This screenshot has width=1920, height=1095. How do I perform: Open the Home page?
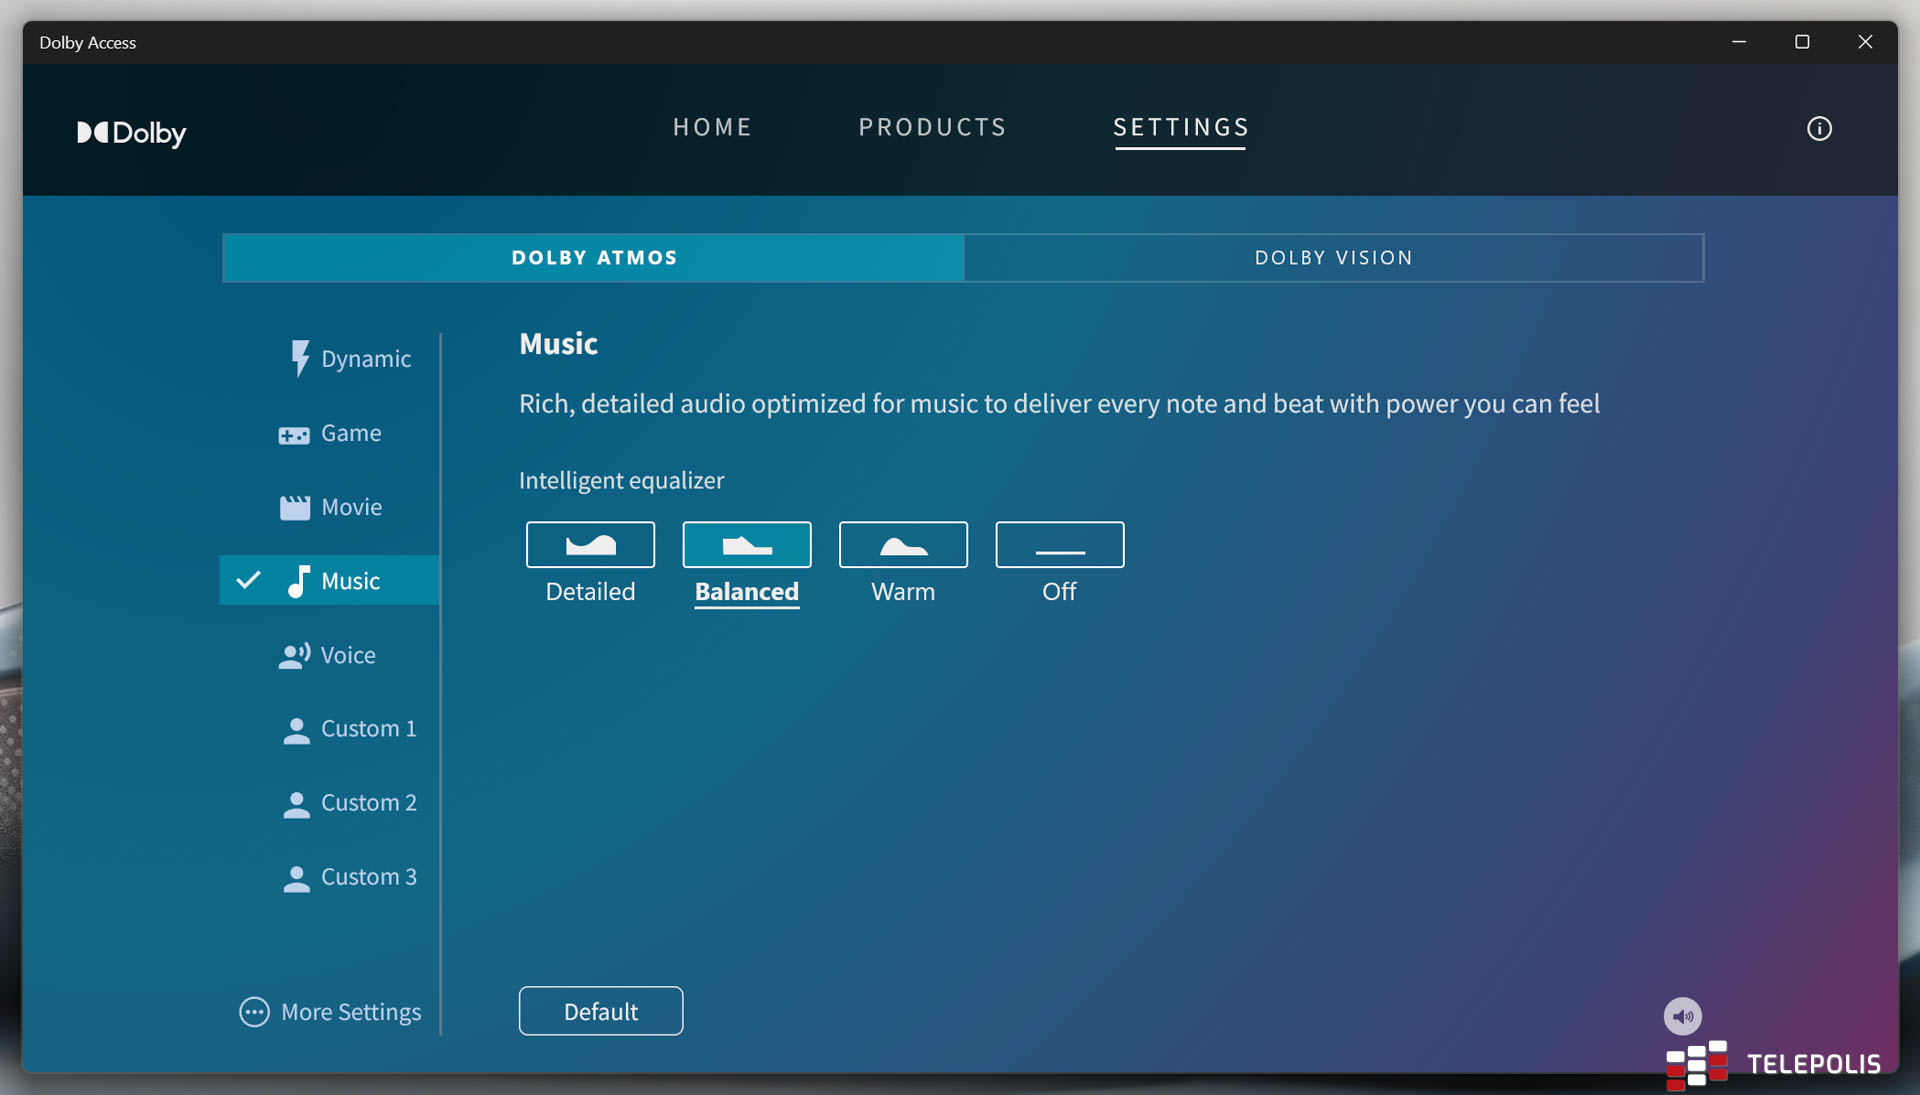click(712, 127)
